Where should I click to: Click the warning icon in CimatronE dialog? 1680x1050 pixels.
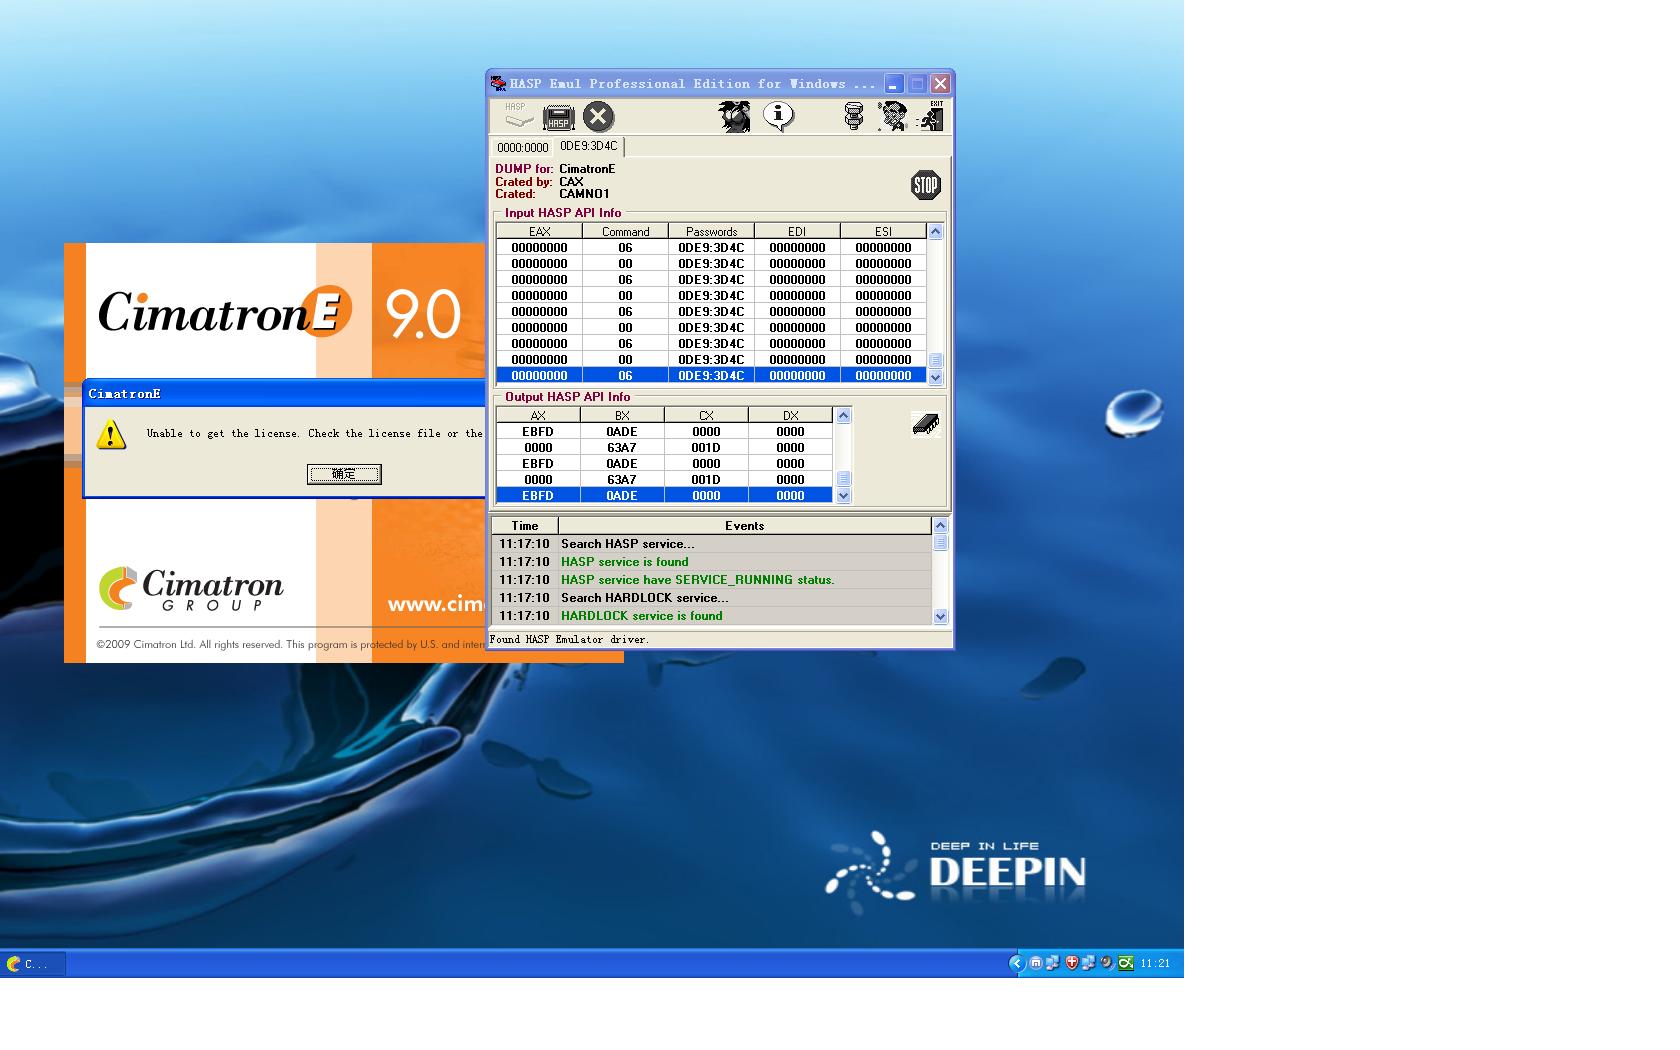tap(111, 434)
